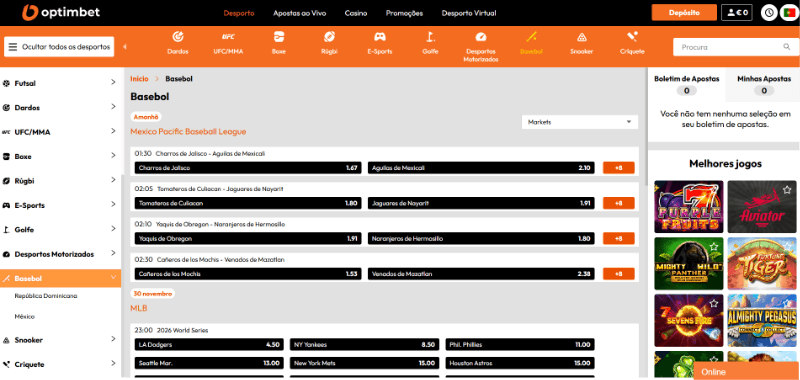
Task: Open Fortune Tiger game thumbnail
Action: pyautogui.click(x=762, y=264)
